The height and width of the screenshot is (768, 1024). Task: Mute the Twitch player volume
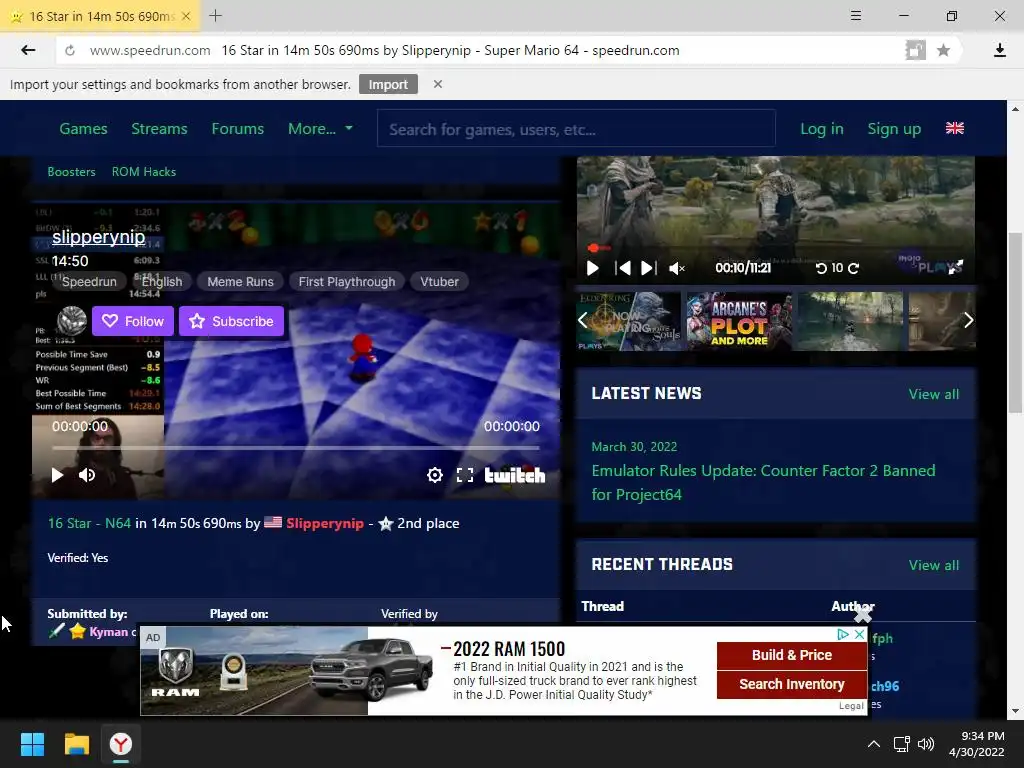pos(87,475)
